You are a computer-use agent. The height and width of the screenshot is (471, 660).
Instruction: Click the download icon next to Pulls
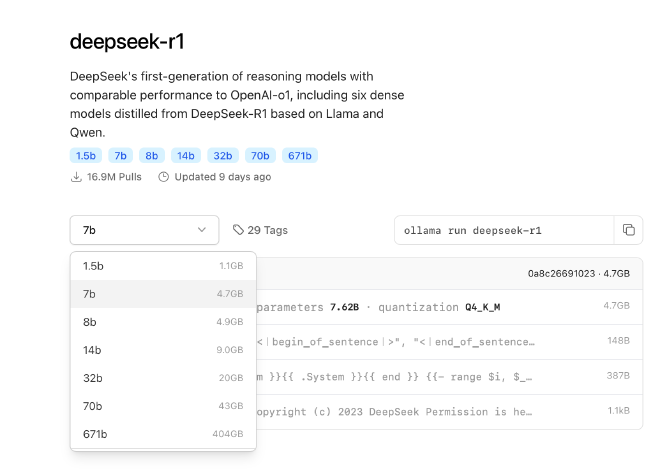point(76,177)
